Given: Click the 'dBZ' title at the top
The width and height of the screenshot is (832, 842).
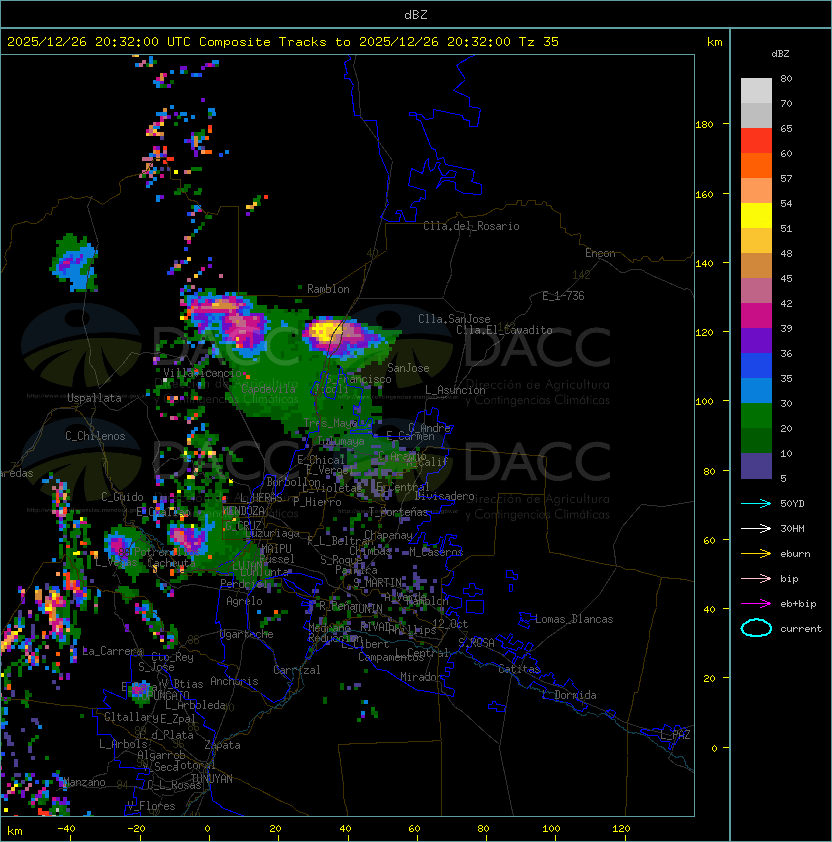Looking at the screenshot, I should pyautogui.click(x=416, y=14).
